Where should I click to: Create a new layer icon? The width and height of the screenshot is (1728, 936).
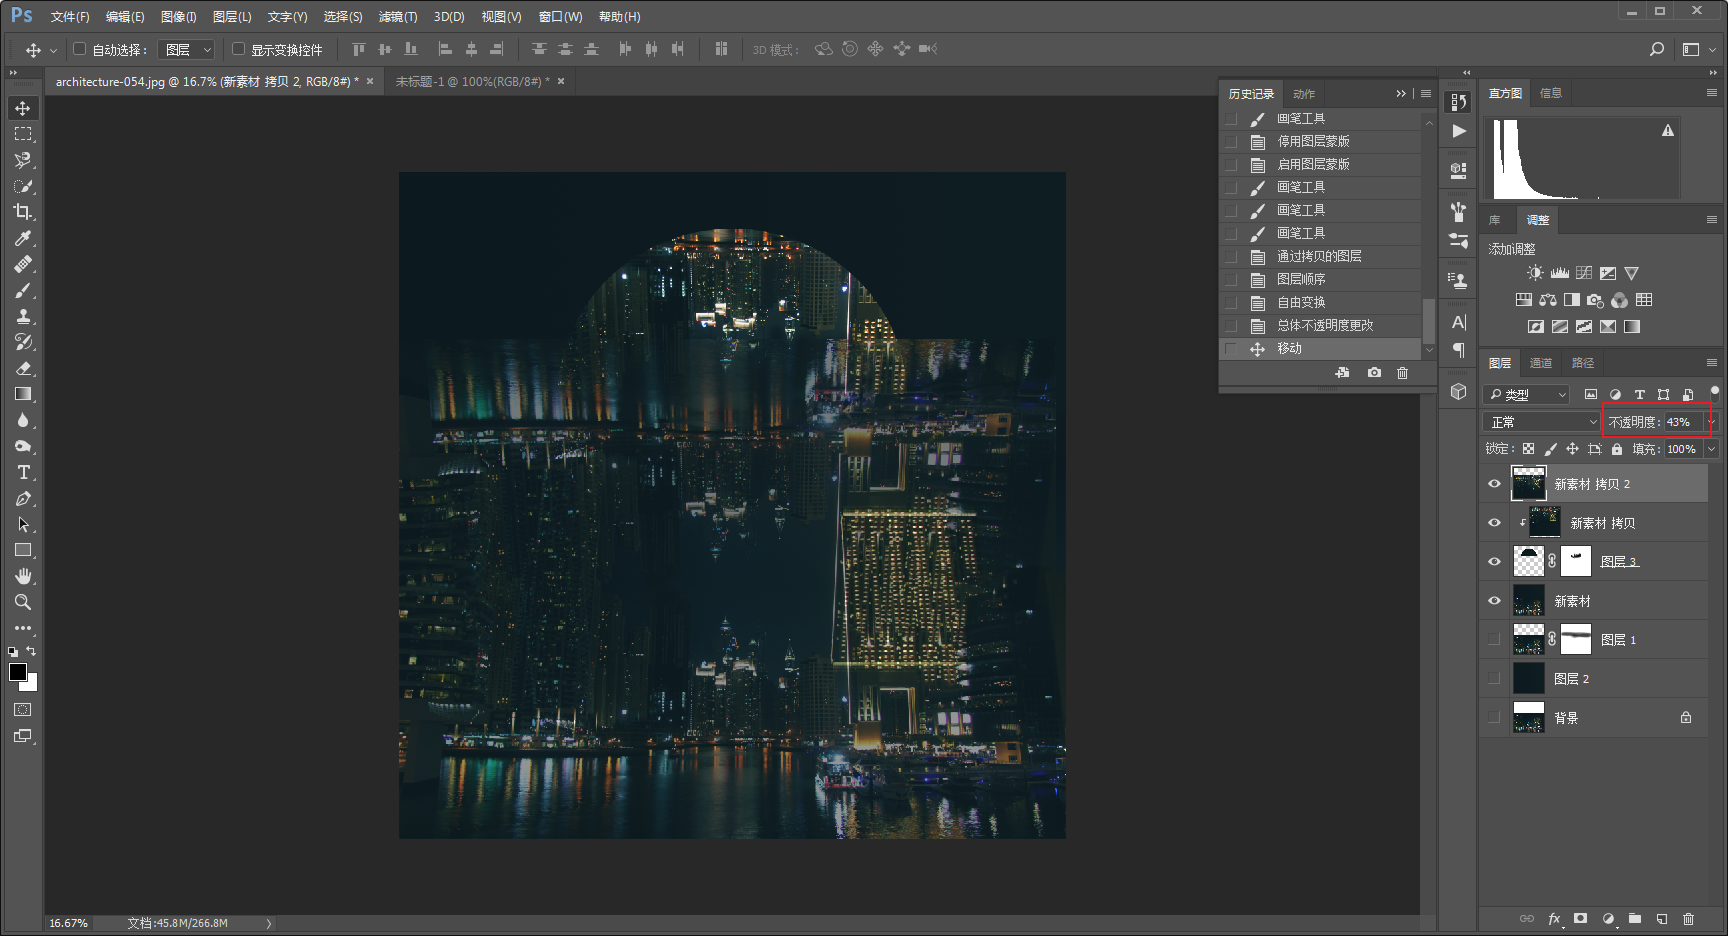point(1661,918)
